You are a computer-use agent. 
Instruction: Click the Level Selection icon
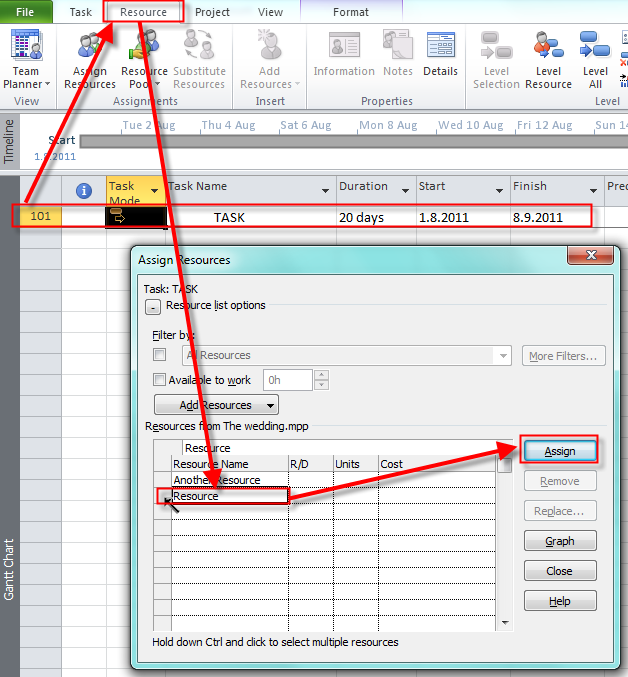[495, 60]
